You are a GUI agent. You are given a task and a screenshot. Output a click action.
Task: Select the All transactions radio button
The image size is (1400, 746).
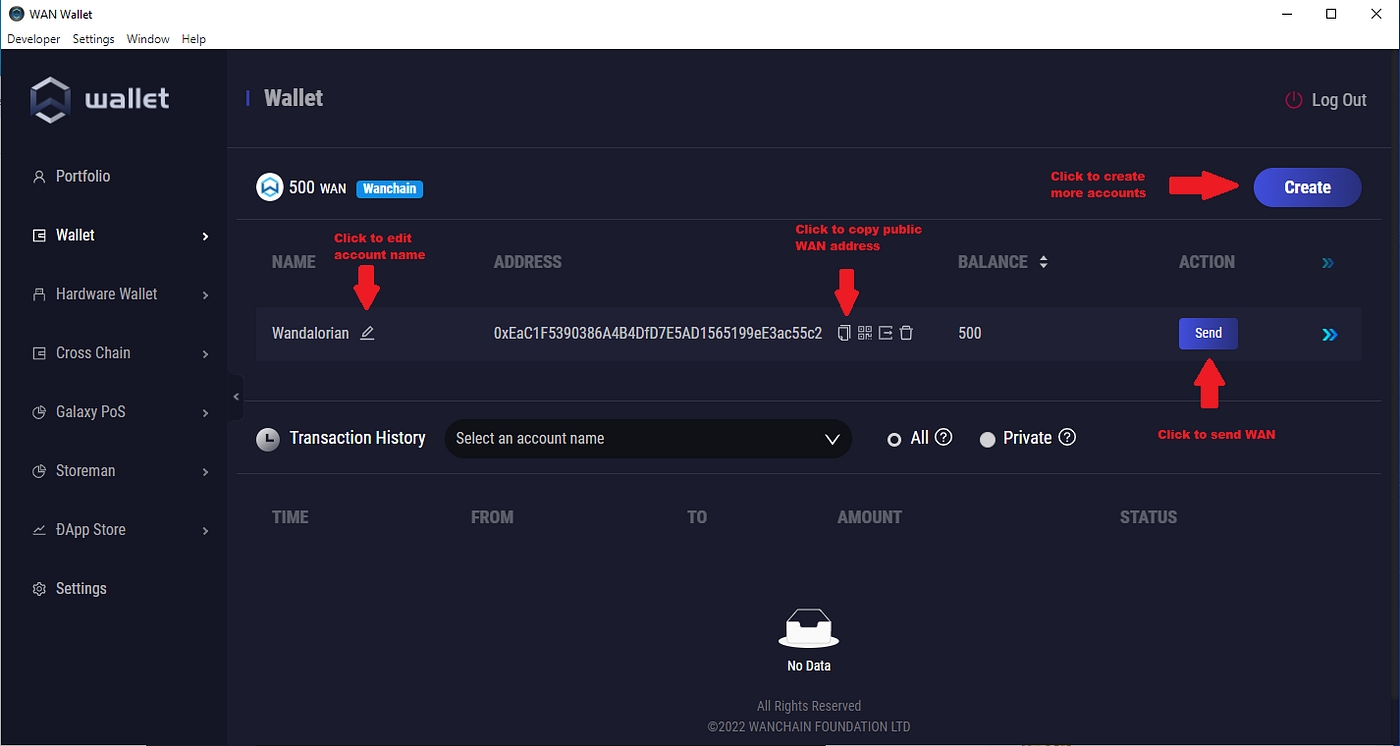click(x=894, y=440)
